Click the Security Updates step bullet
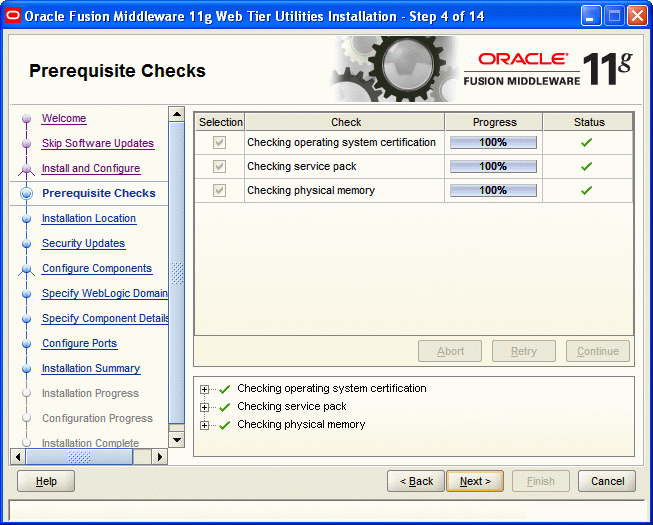This screenshot has width=653, height=525. click(x=27, y=244)
